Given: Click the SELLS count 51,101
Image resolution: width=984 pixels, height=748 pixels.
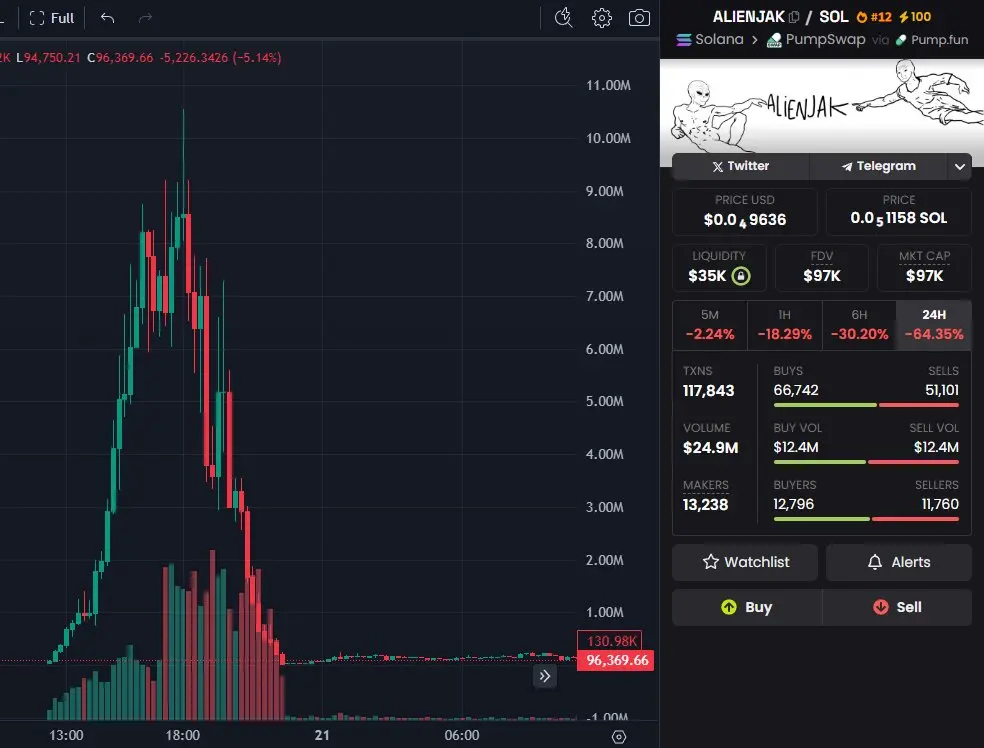Looking at the screenshot, I should pyautogui.click(x=942, y=390).
